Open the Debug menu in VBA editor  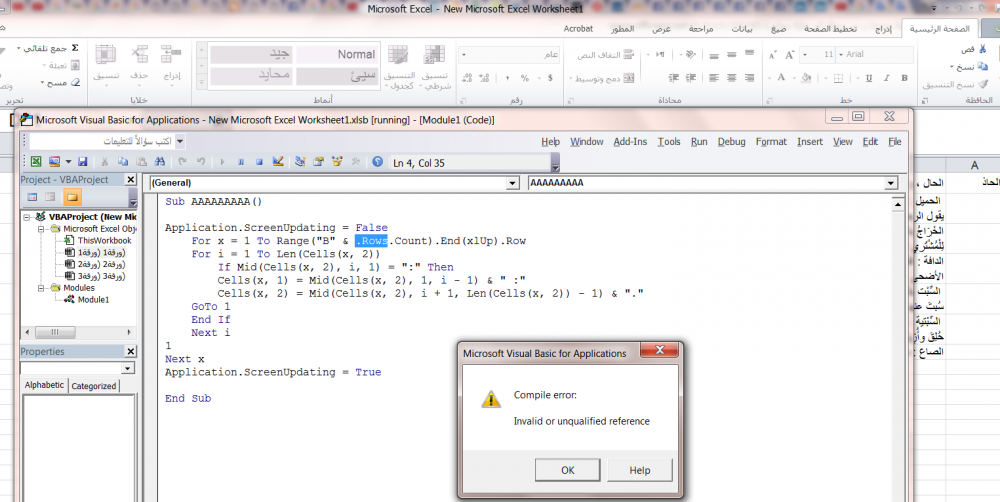tap(732, 142)
